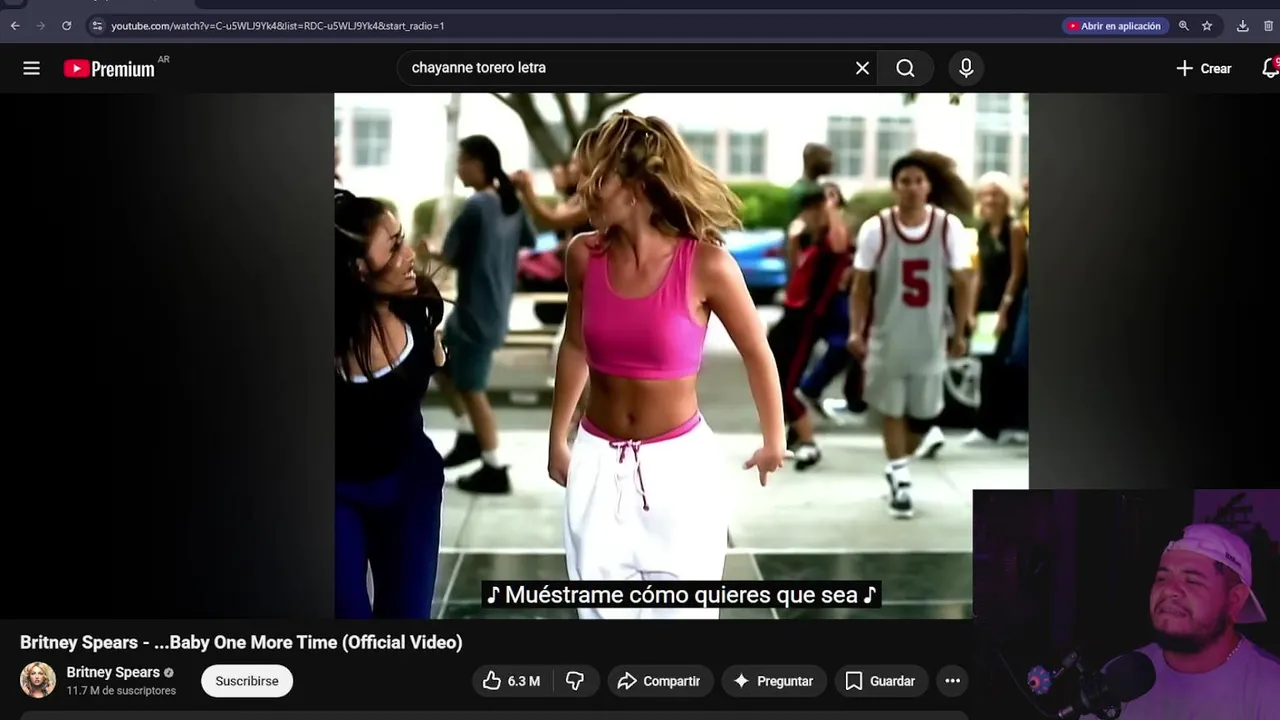Open browser downloads icon
Screen dimensions: 1280x720
[x=1243, y=26]
